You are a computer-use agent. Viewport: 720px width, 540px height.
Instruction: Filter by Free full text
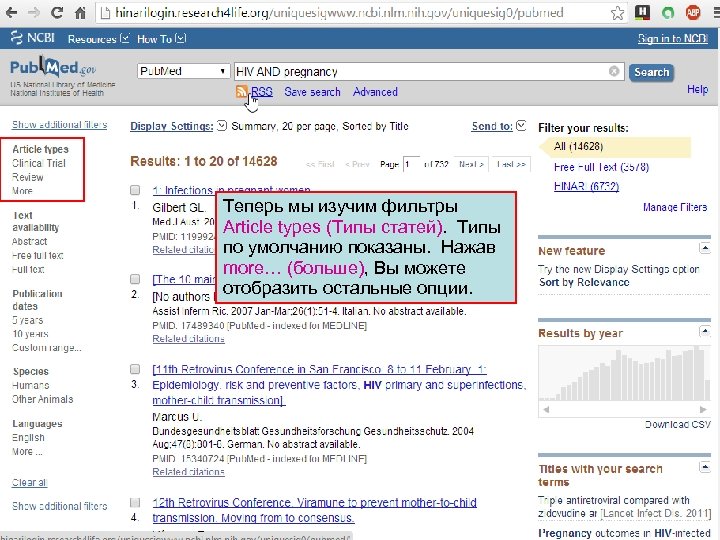[x=38, y=255]
